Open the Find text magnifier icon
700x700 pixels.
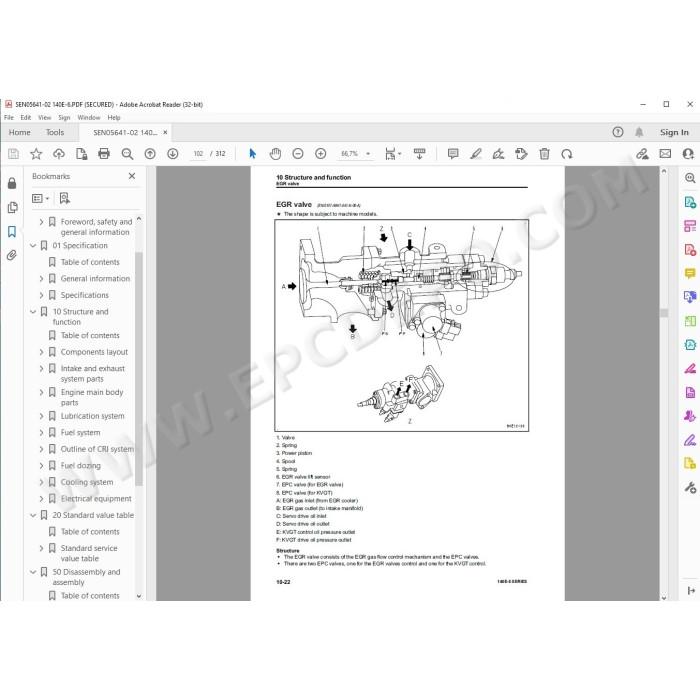[x=127, y=154]
